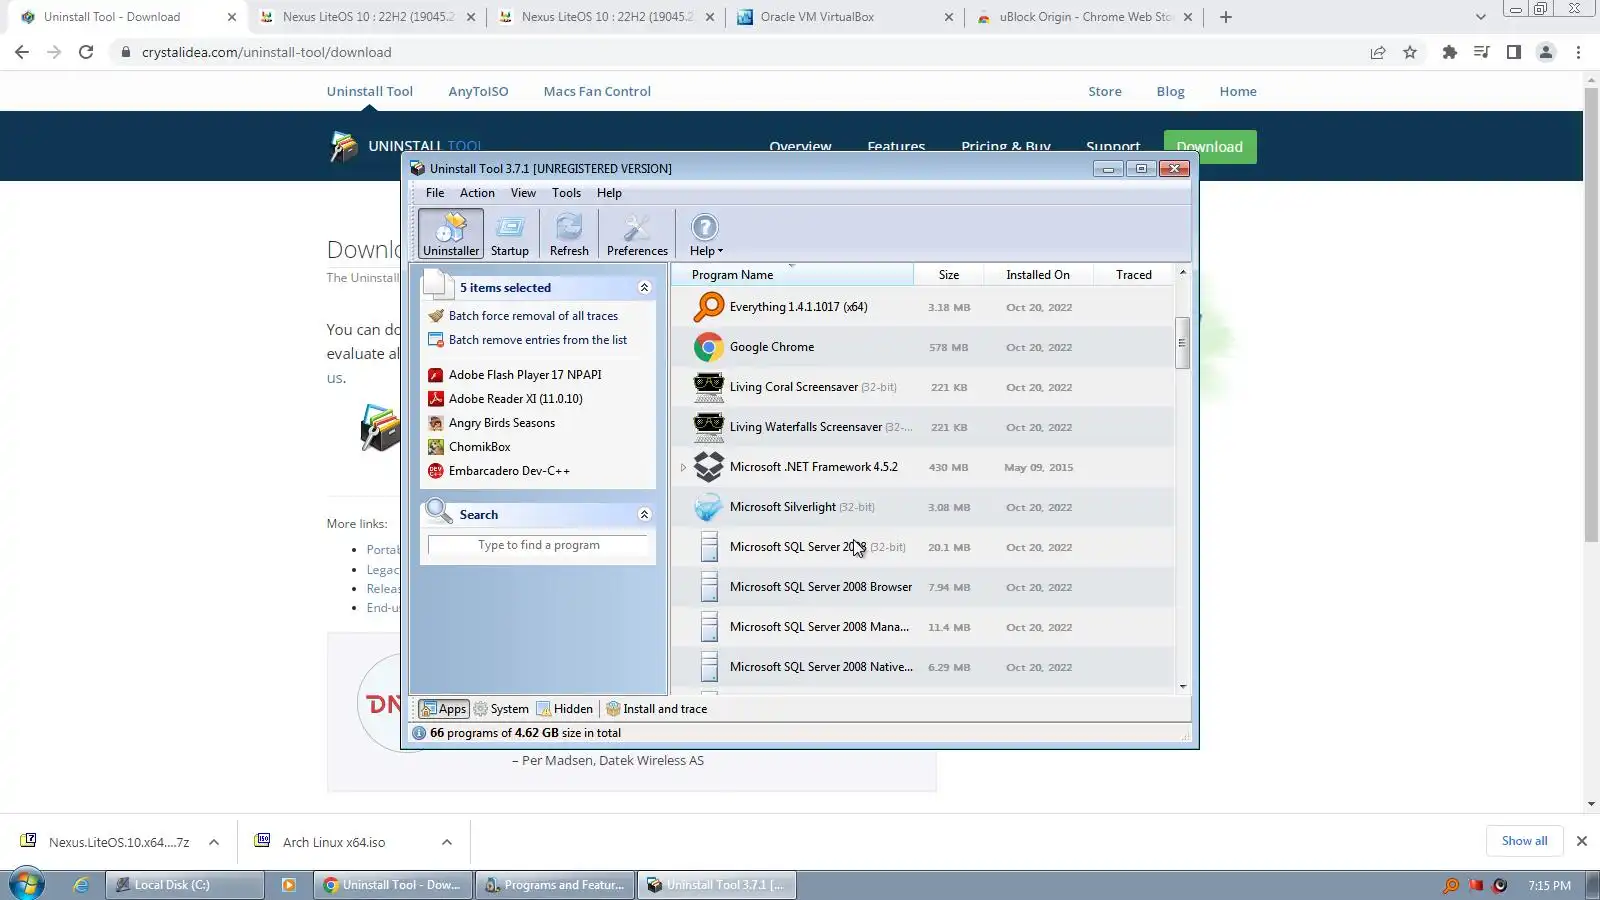Open the Tools menu
1600x900 pixels.
click(x=566, y=193)
